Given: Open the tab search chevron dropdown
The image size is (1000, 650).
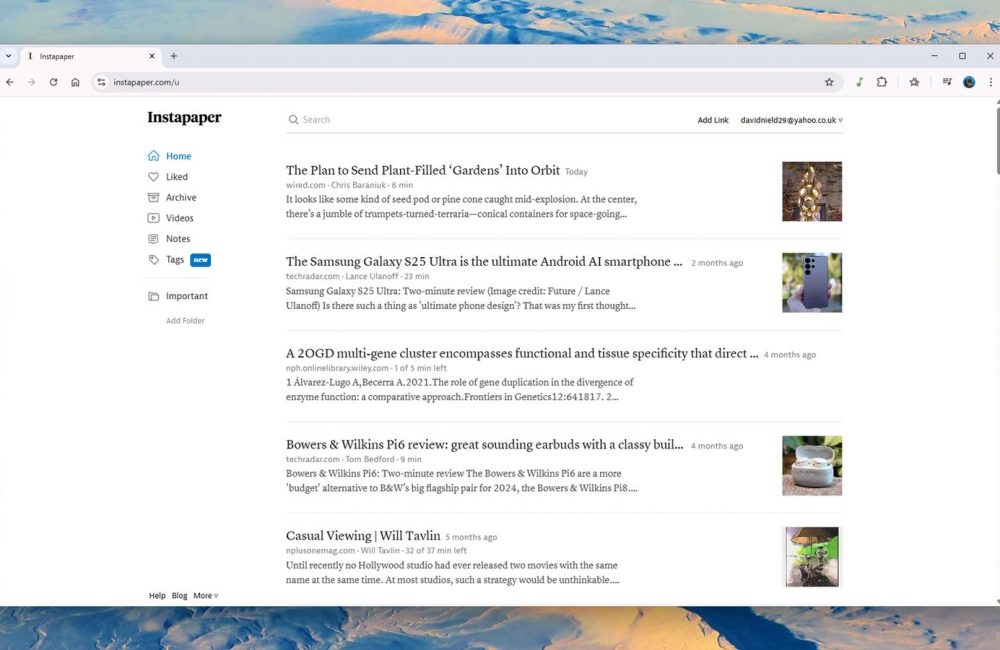Looking at the screenshot, I should [9, 56].
